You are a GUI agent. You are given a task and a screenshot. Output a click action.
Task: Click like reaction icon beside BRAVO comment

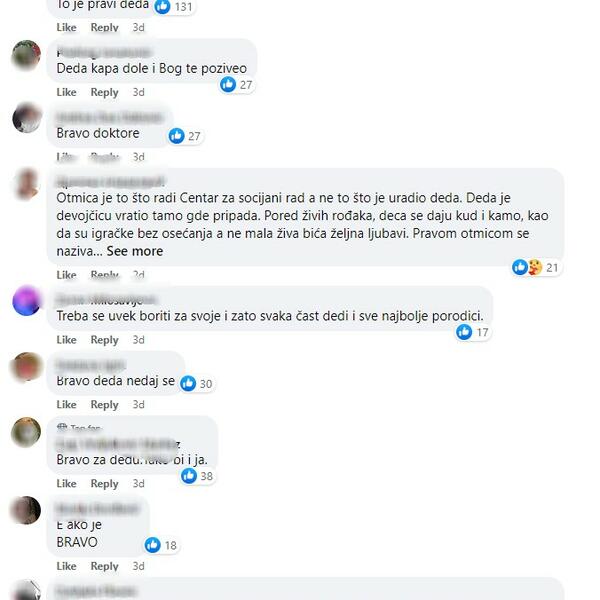click(153, 545)
